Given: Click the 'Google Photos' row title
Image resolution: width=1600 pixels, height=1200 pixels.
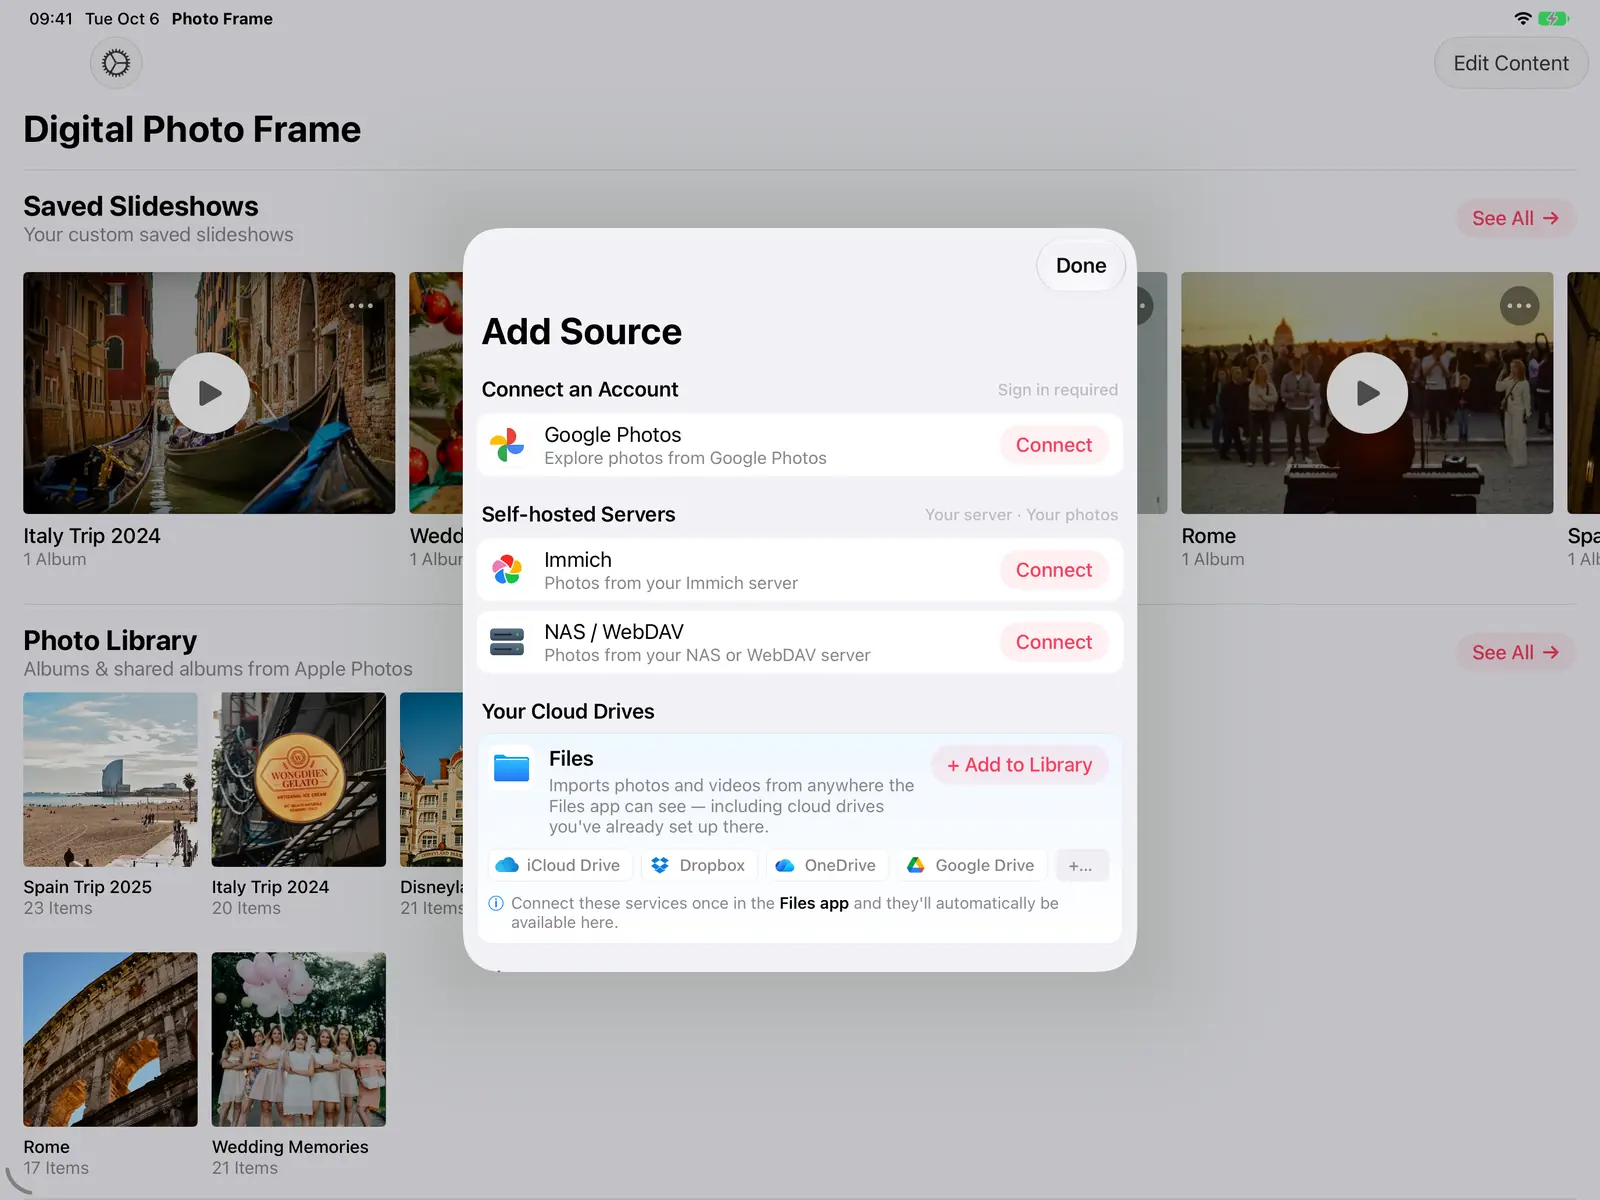Looking at the screenshot, I should pyautogui.click(x=612, y=435).
